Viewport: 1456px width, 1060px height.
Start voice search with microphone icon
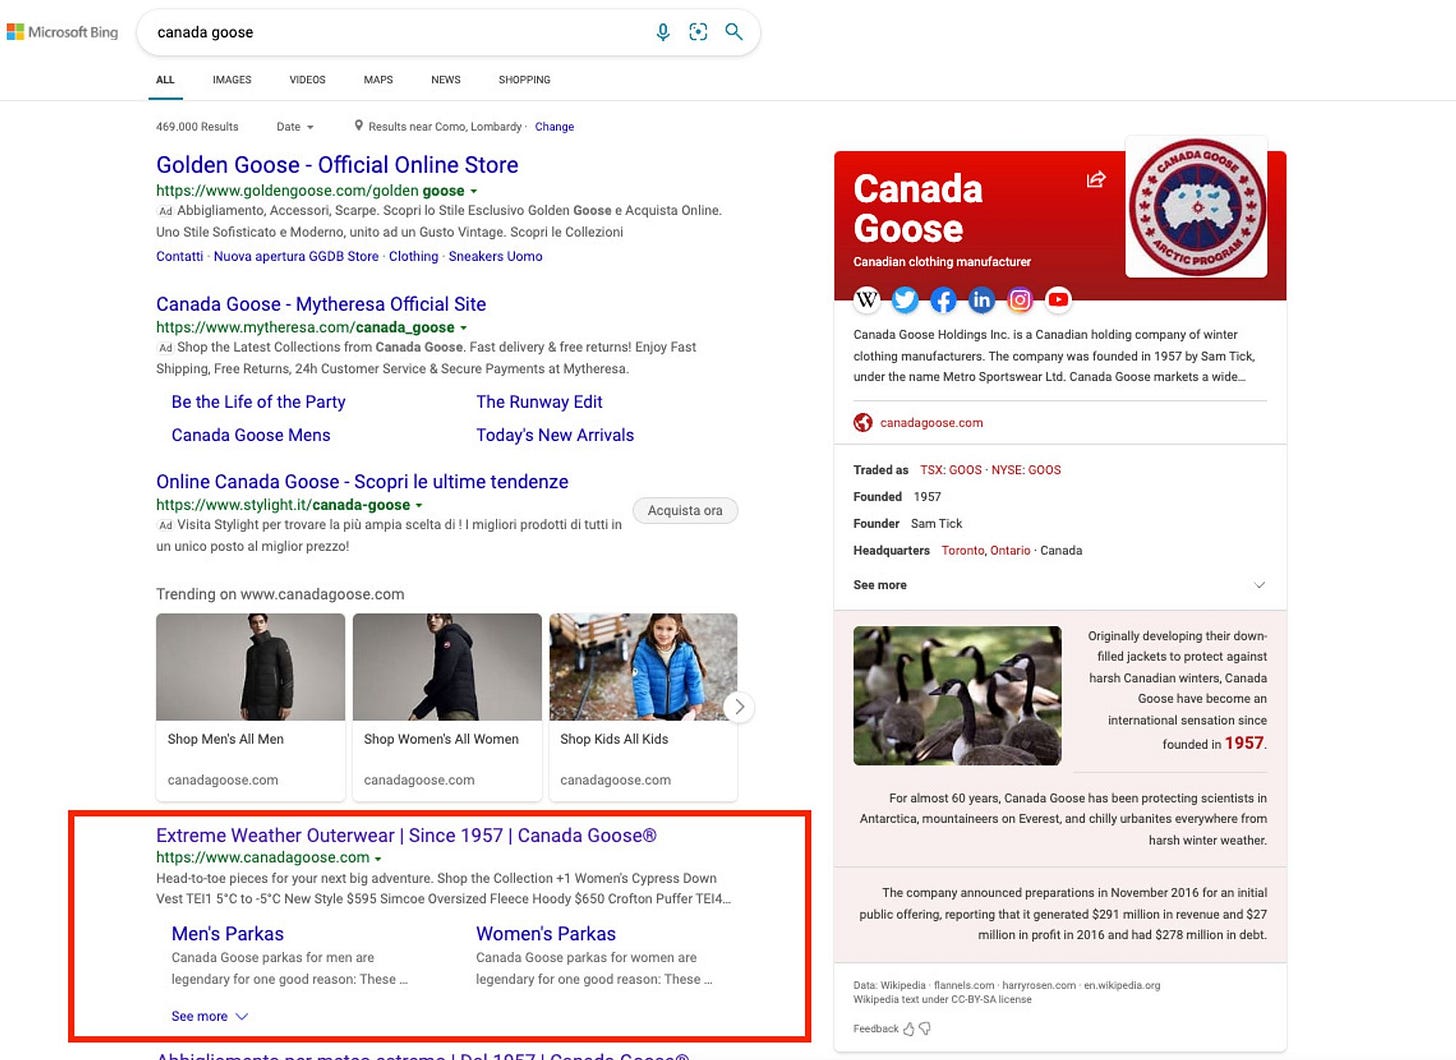point(662,32)
